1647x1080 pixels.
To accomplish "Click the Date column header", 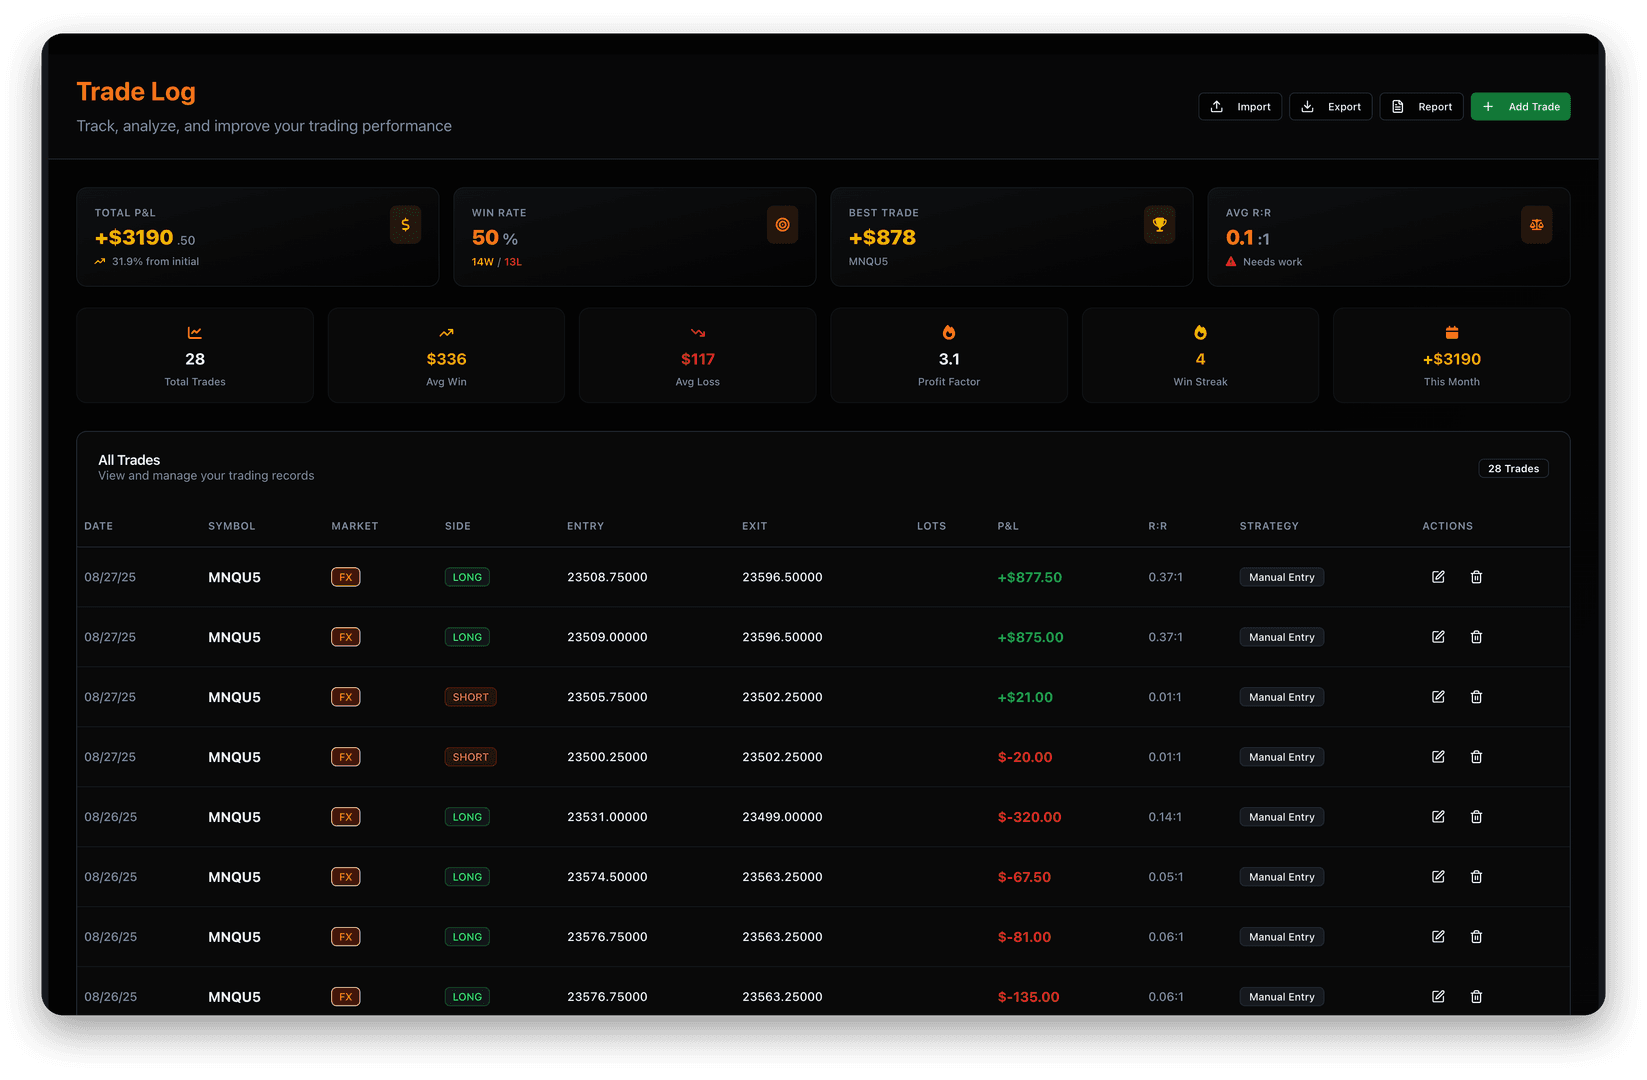I will click(98, 526).
